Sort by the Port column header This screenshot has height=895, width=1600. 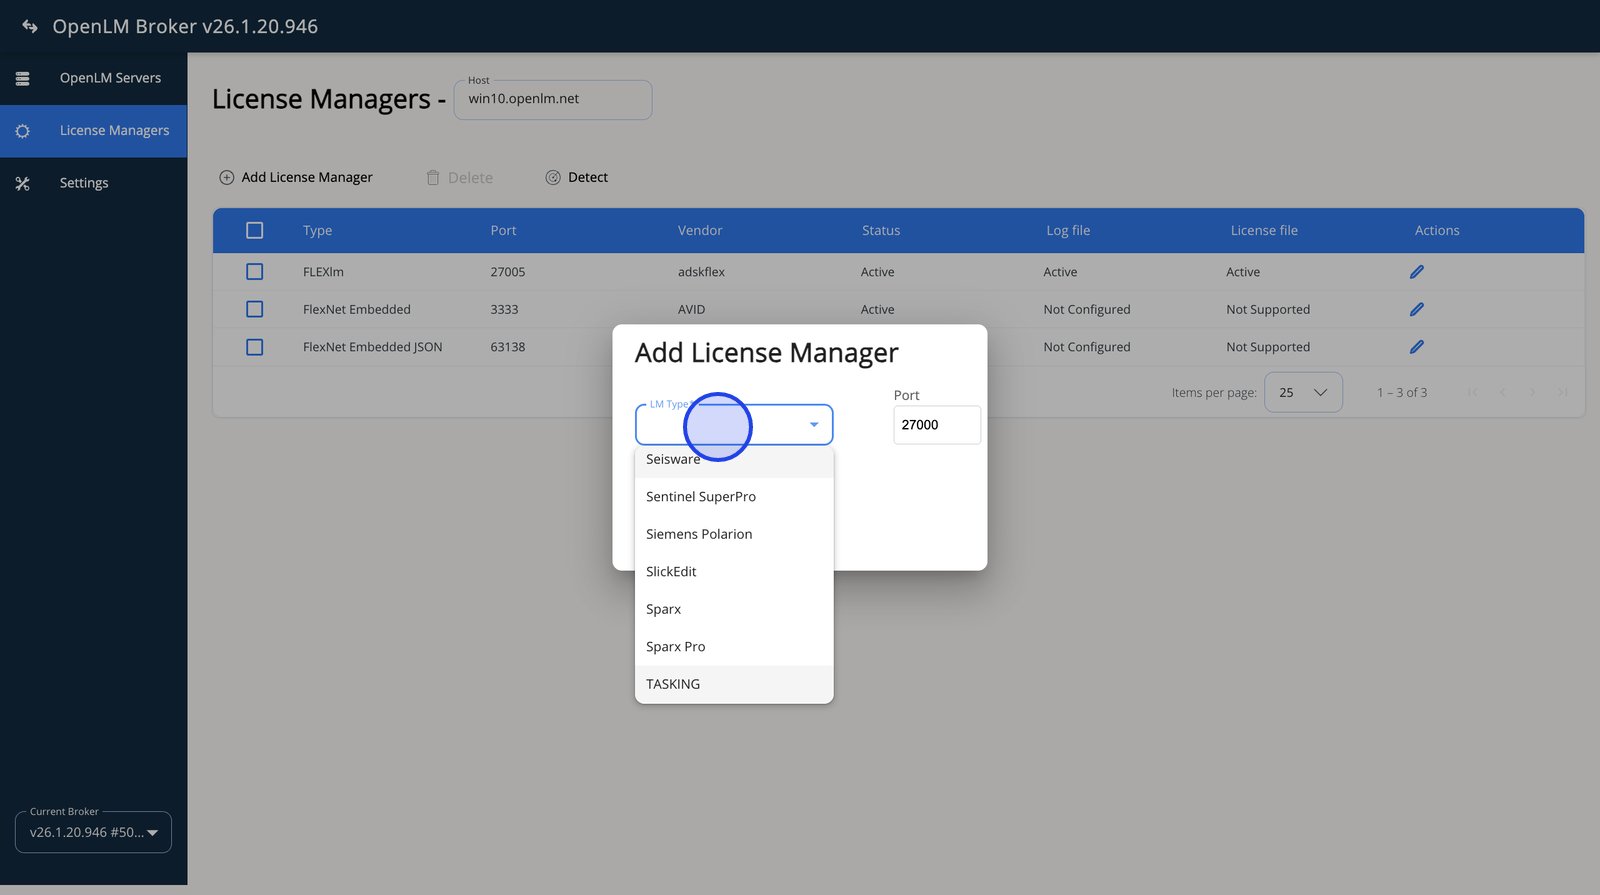(503, 230)
